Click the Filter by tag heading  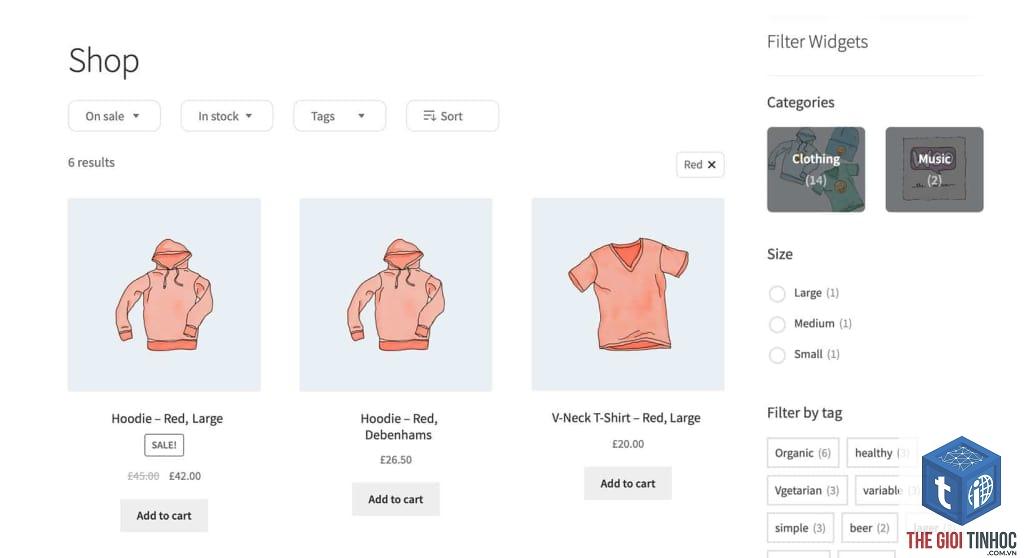tap(805, 413)
